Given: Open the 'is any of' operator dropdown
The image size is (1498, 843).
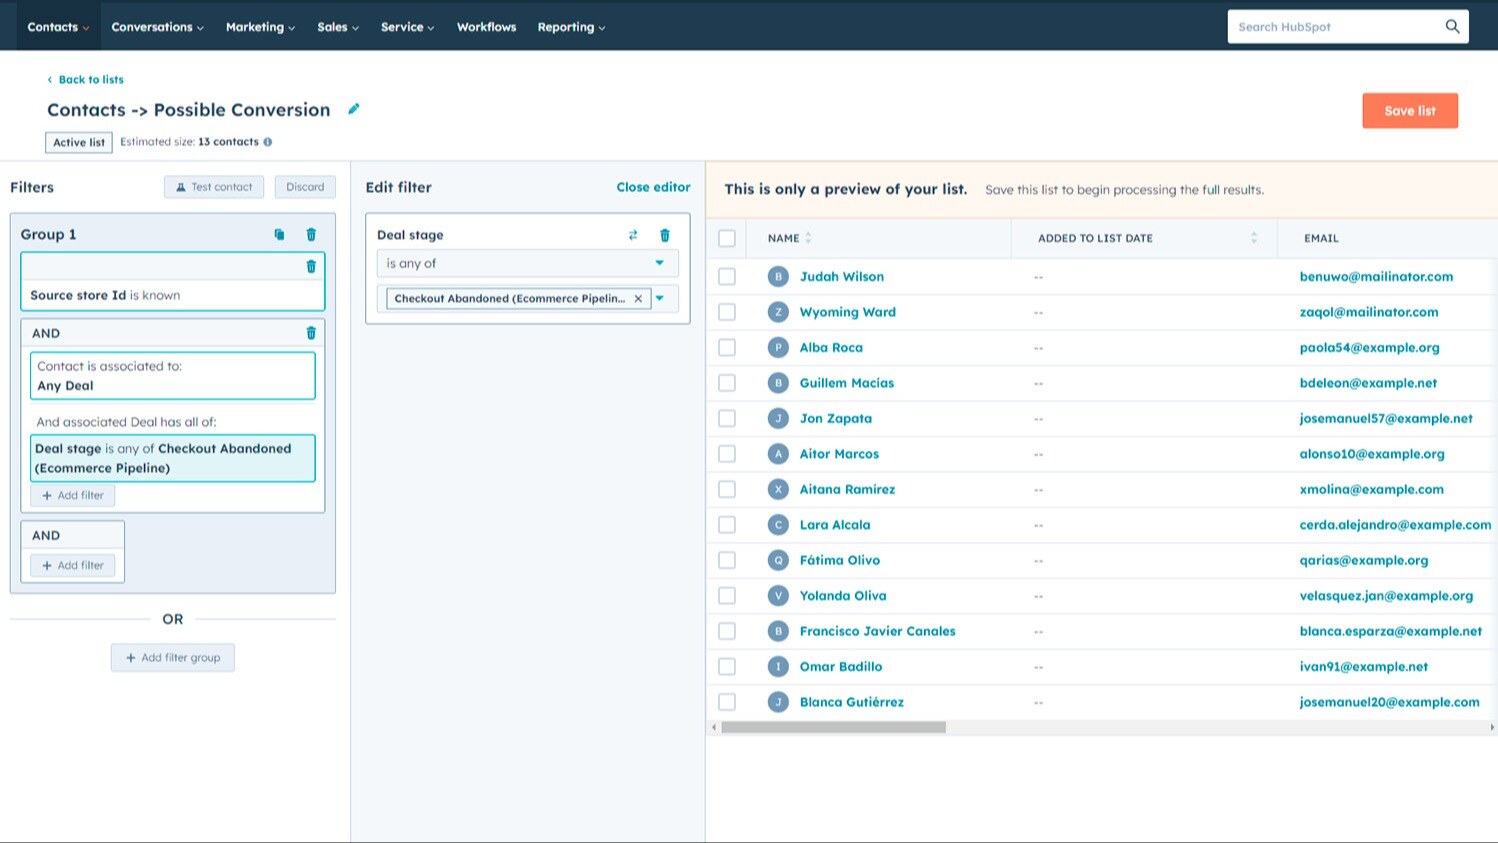Looking at the screenshot, I should click(527, 263).
